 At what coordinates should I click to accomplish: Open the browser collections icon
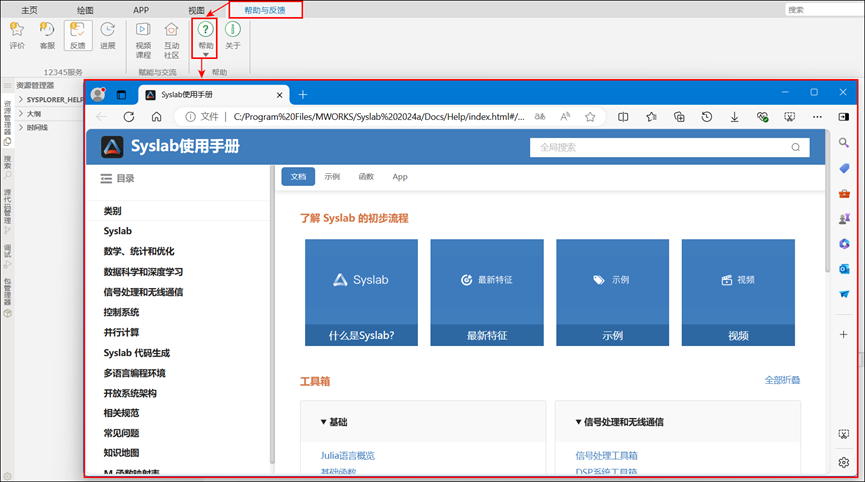[x=679, y=117]
